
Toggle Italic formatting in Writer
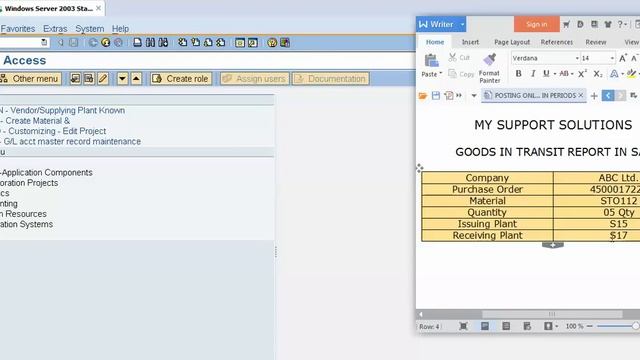click(533, 73)
